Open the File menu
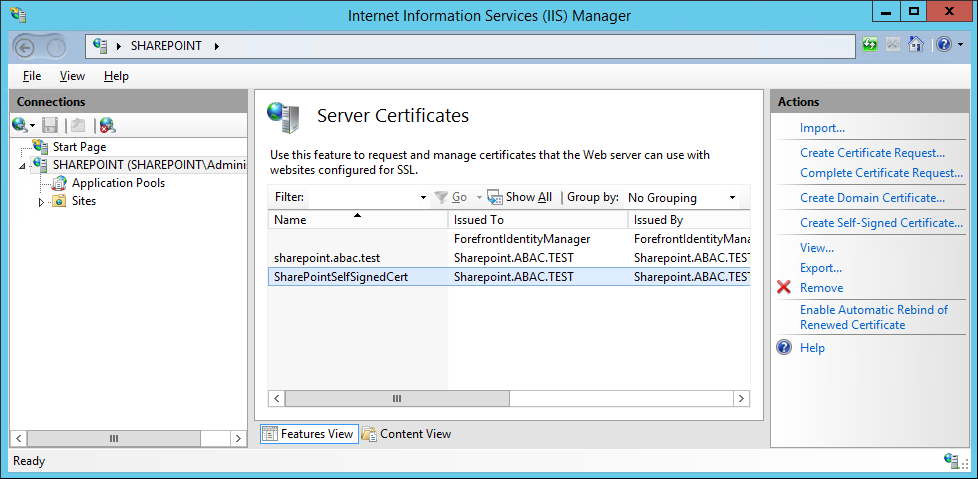Screen dimensions: 978x479 32,76
